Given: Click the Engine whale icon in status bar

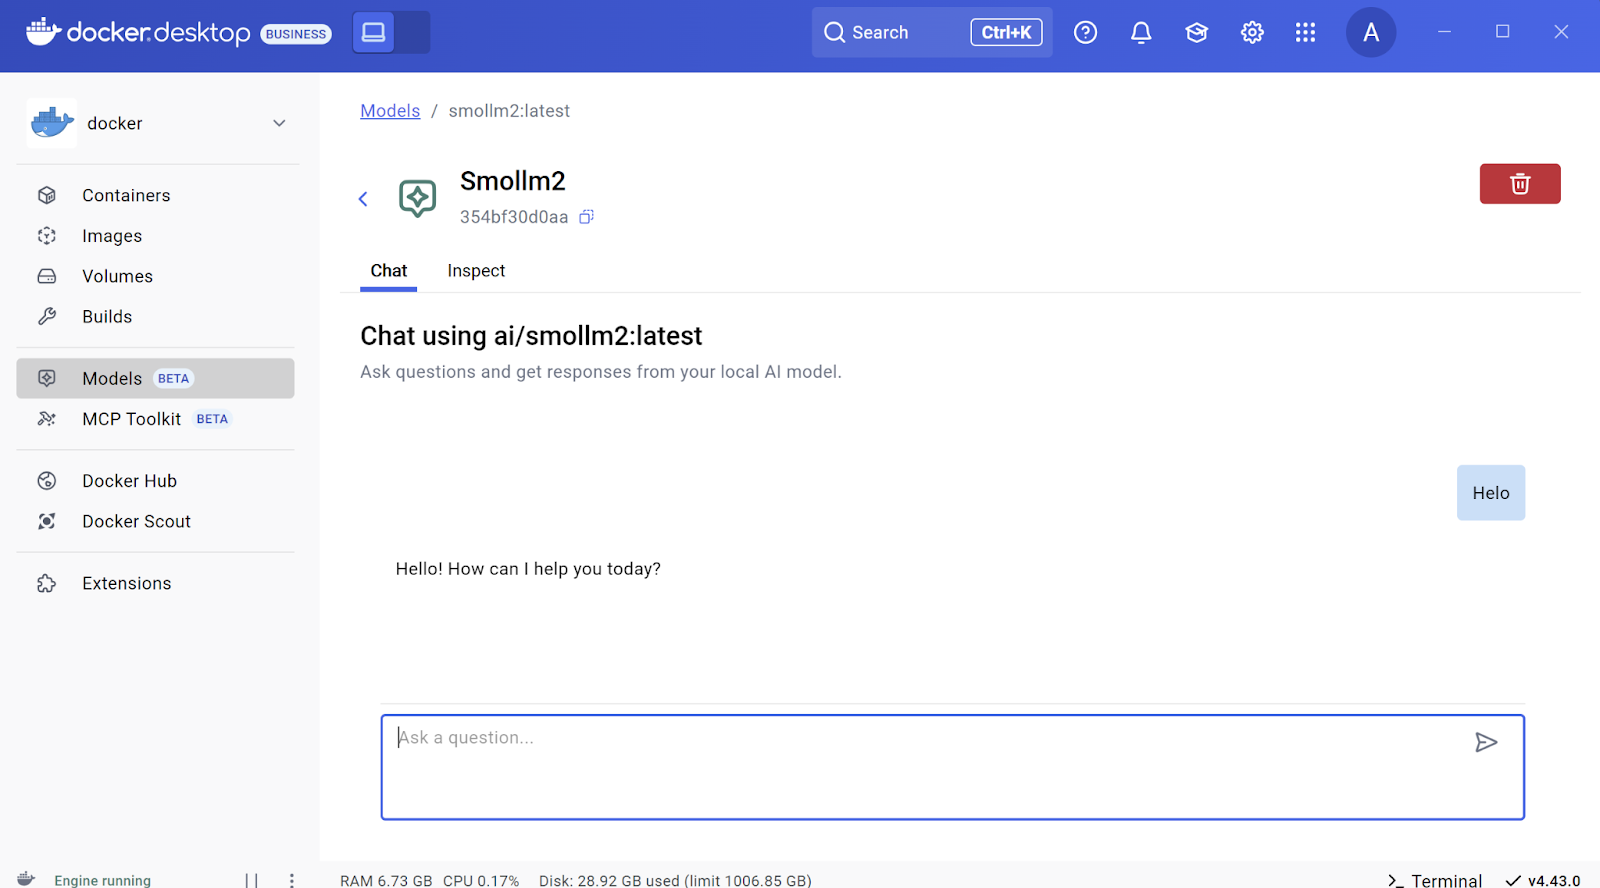Looking at the screenshot, I should pyautogui.click(x=26, y=879).
